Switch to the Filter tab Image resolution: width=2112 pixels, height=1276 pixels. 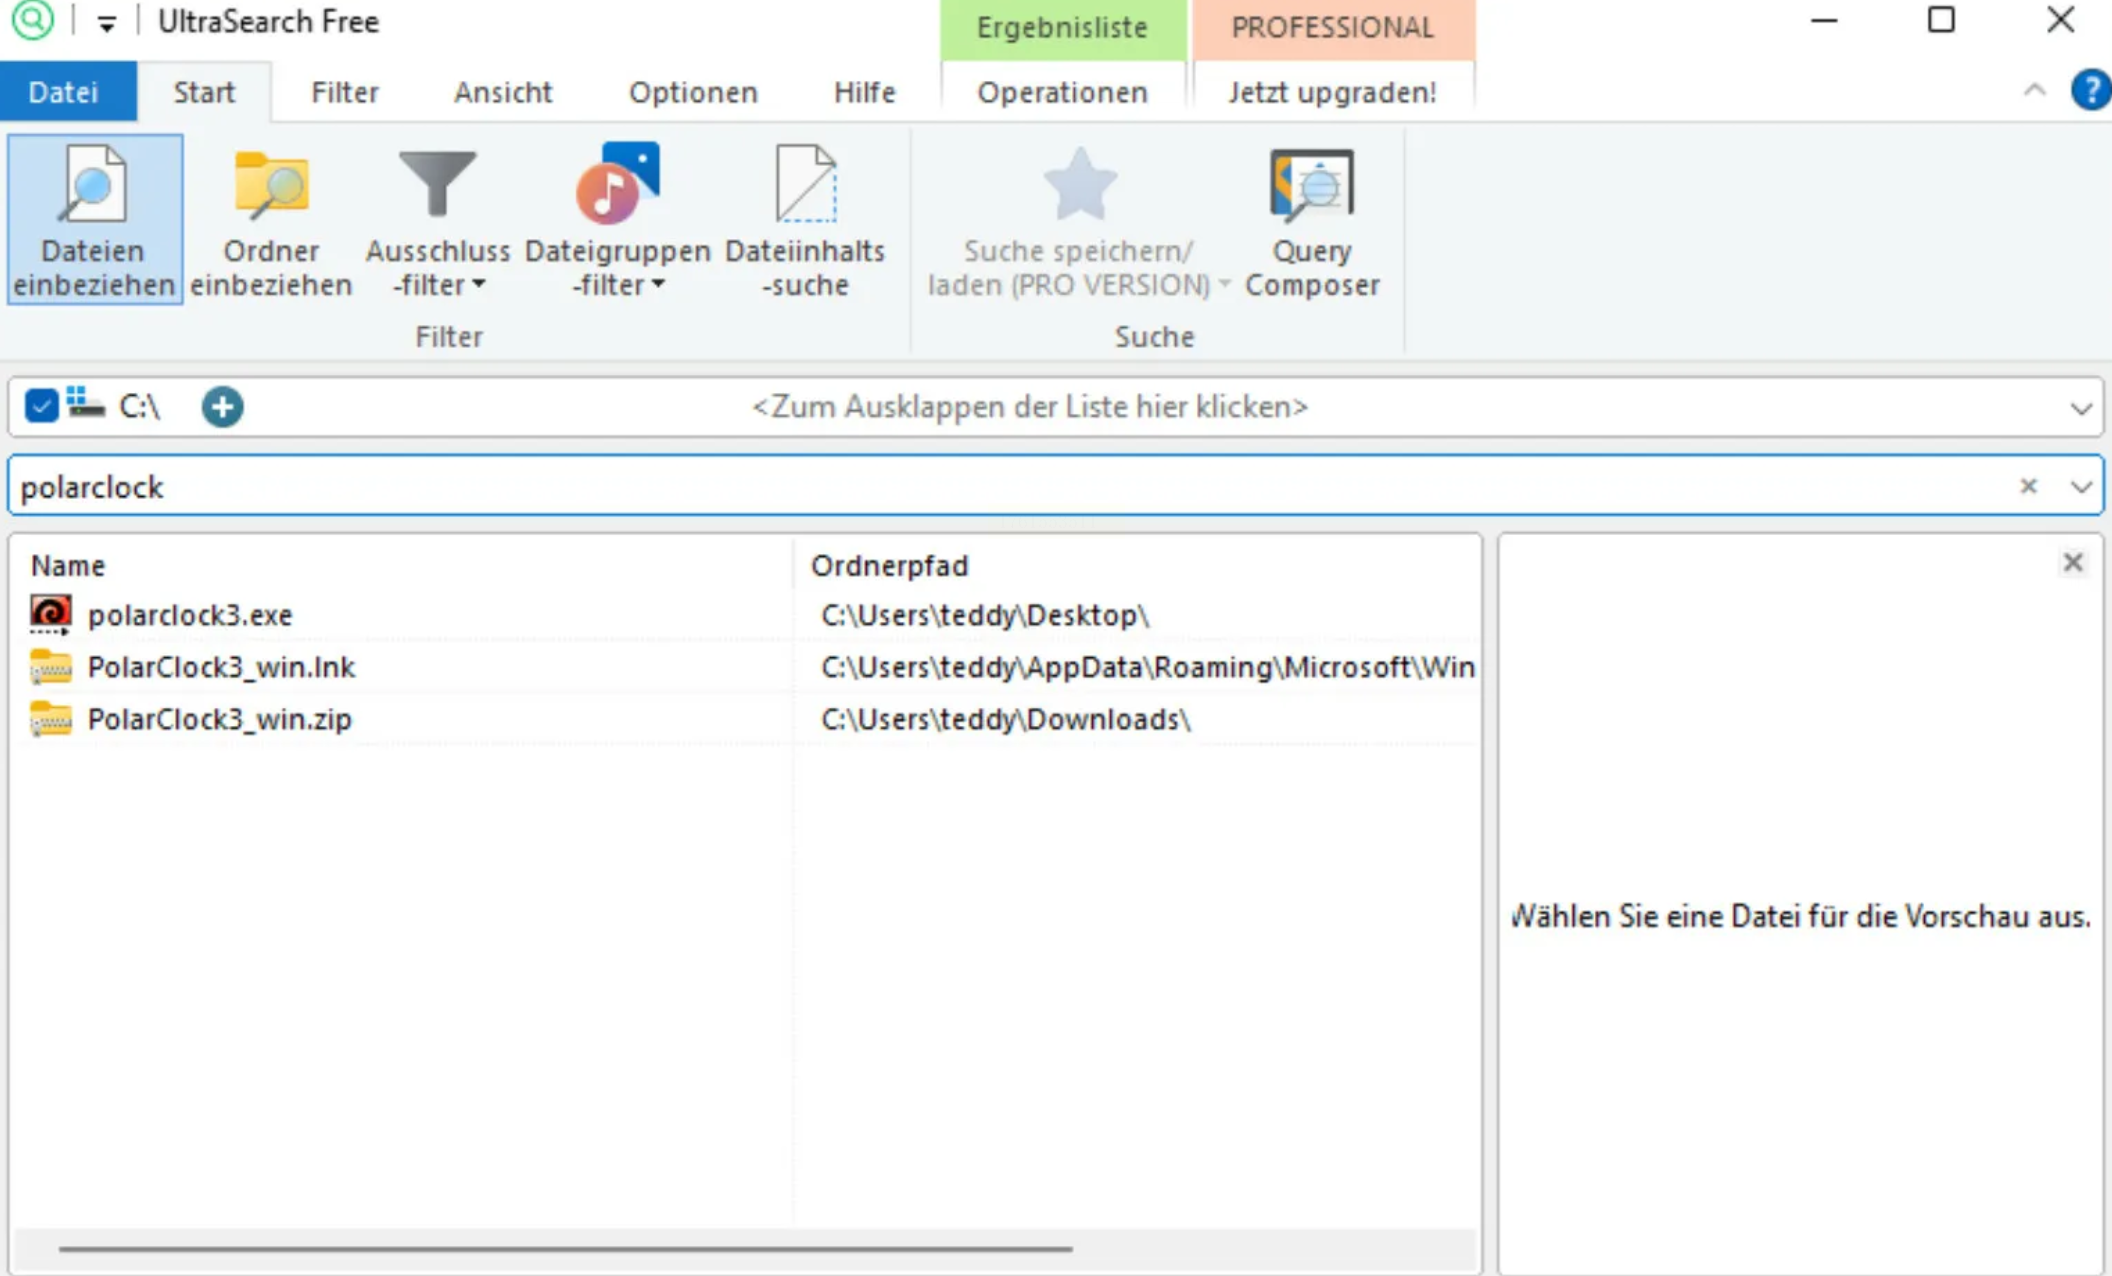pos(344,92)
